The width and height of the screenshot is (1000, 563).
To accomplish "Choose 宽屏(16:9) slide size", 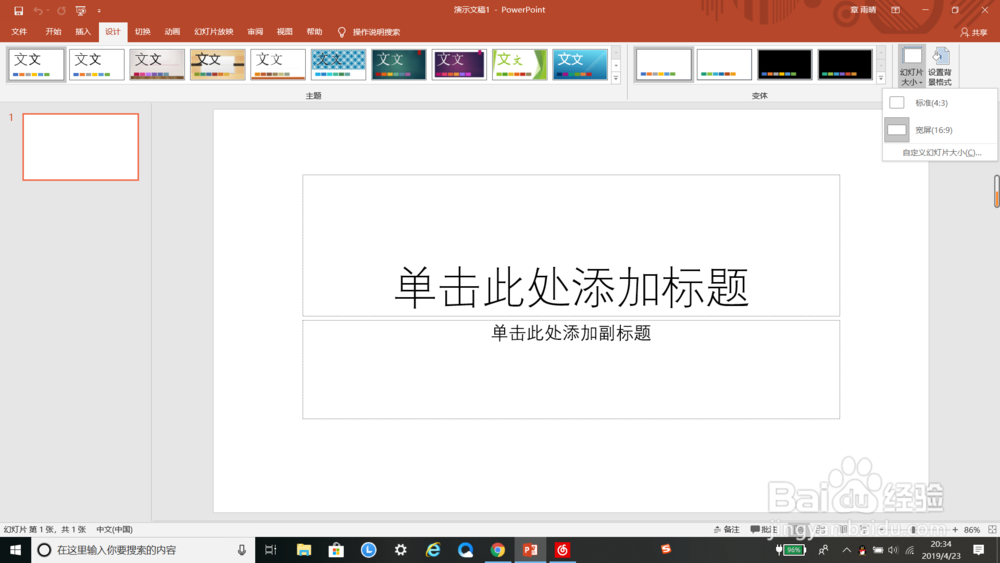I will (x=940, y=130).
